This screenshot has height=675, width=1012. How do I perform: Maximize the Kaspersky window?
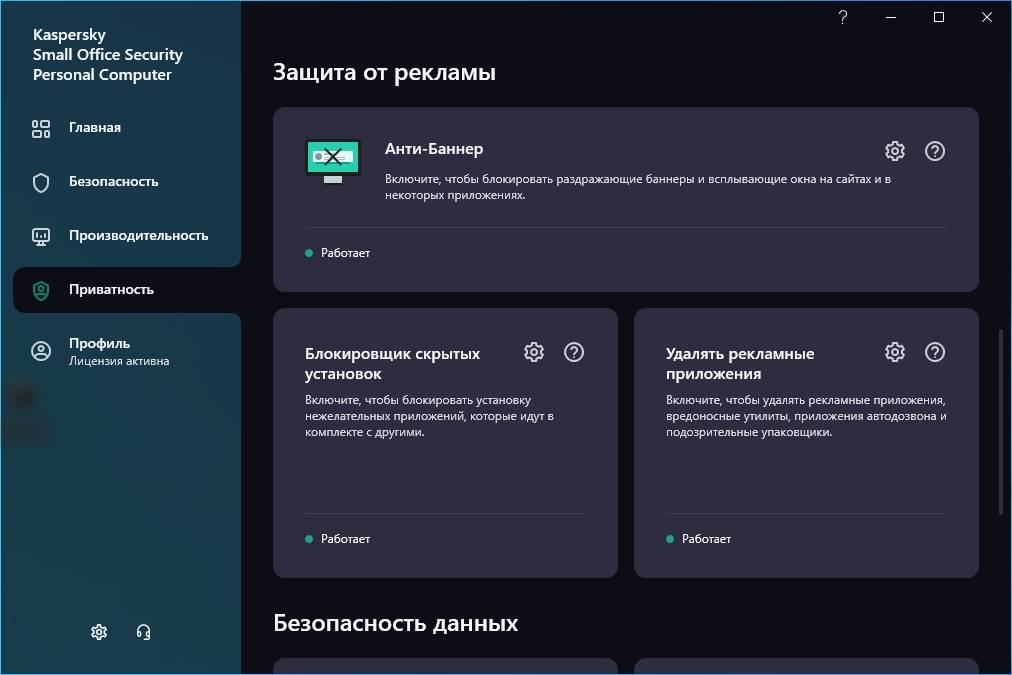tap(939, 17)
